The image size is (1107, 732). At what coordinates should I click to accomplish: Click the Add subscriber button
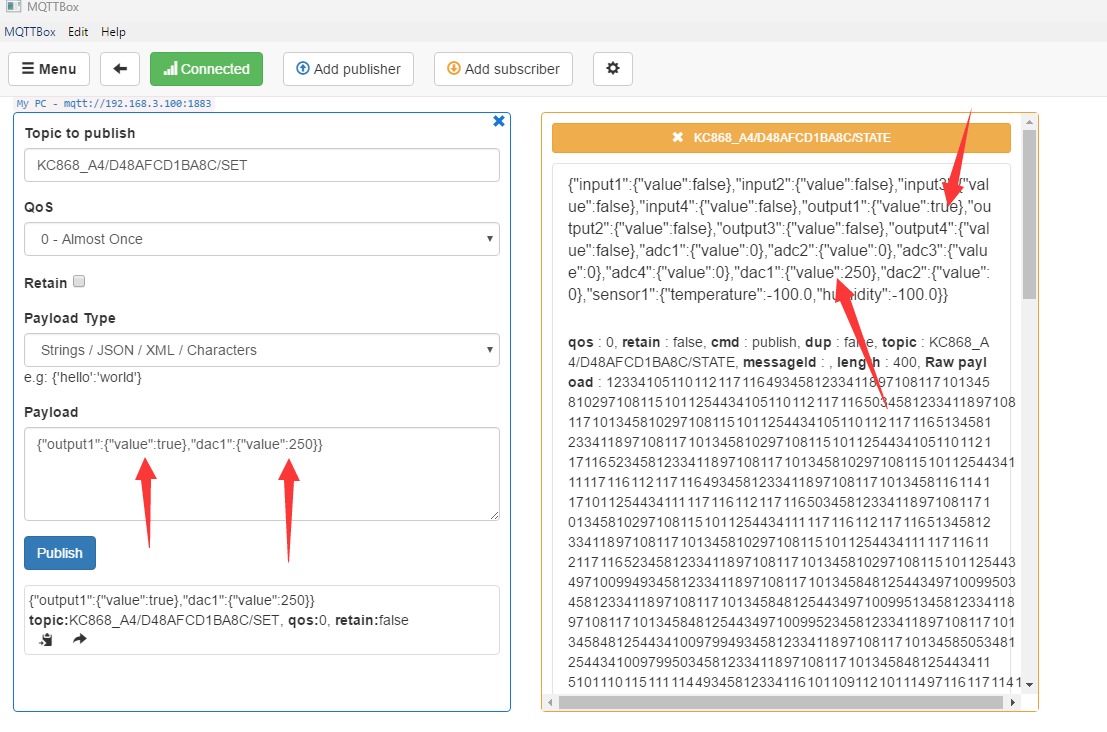503,69
